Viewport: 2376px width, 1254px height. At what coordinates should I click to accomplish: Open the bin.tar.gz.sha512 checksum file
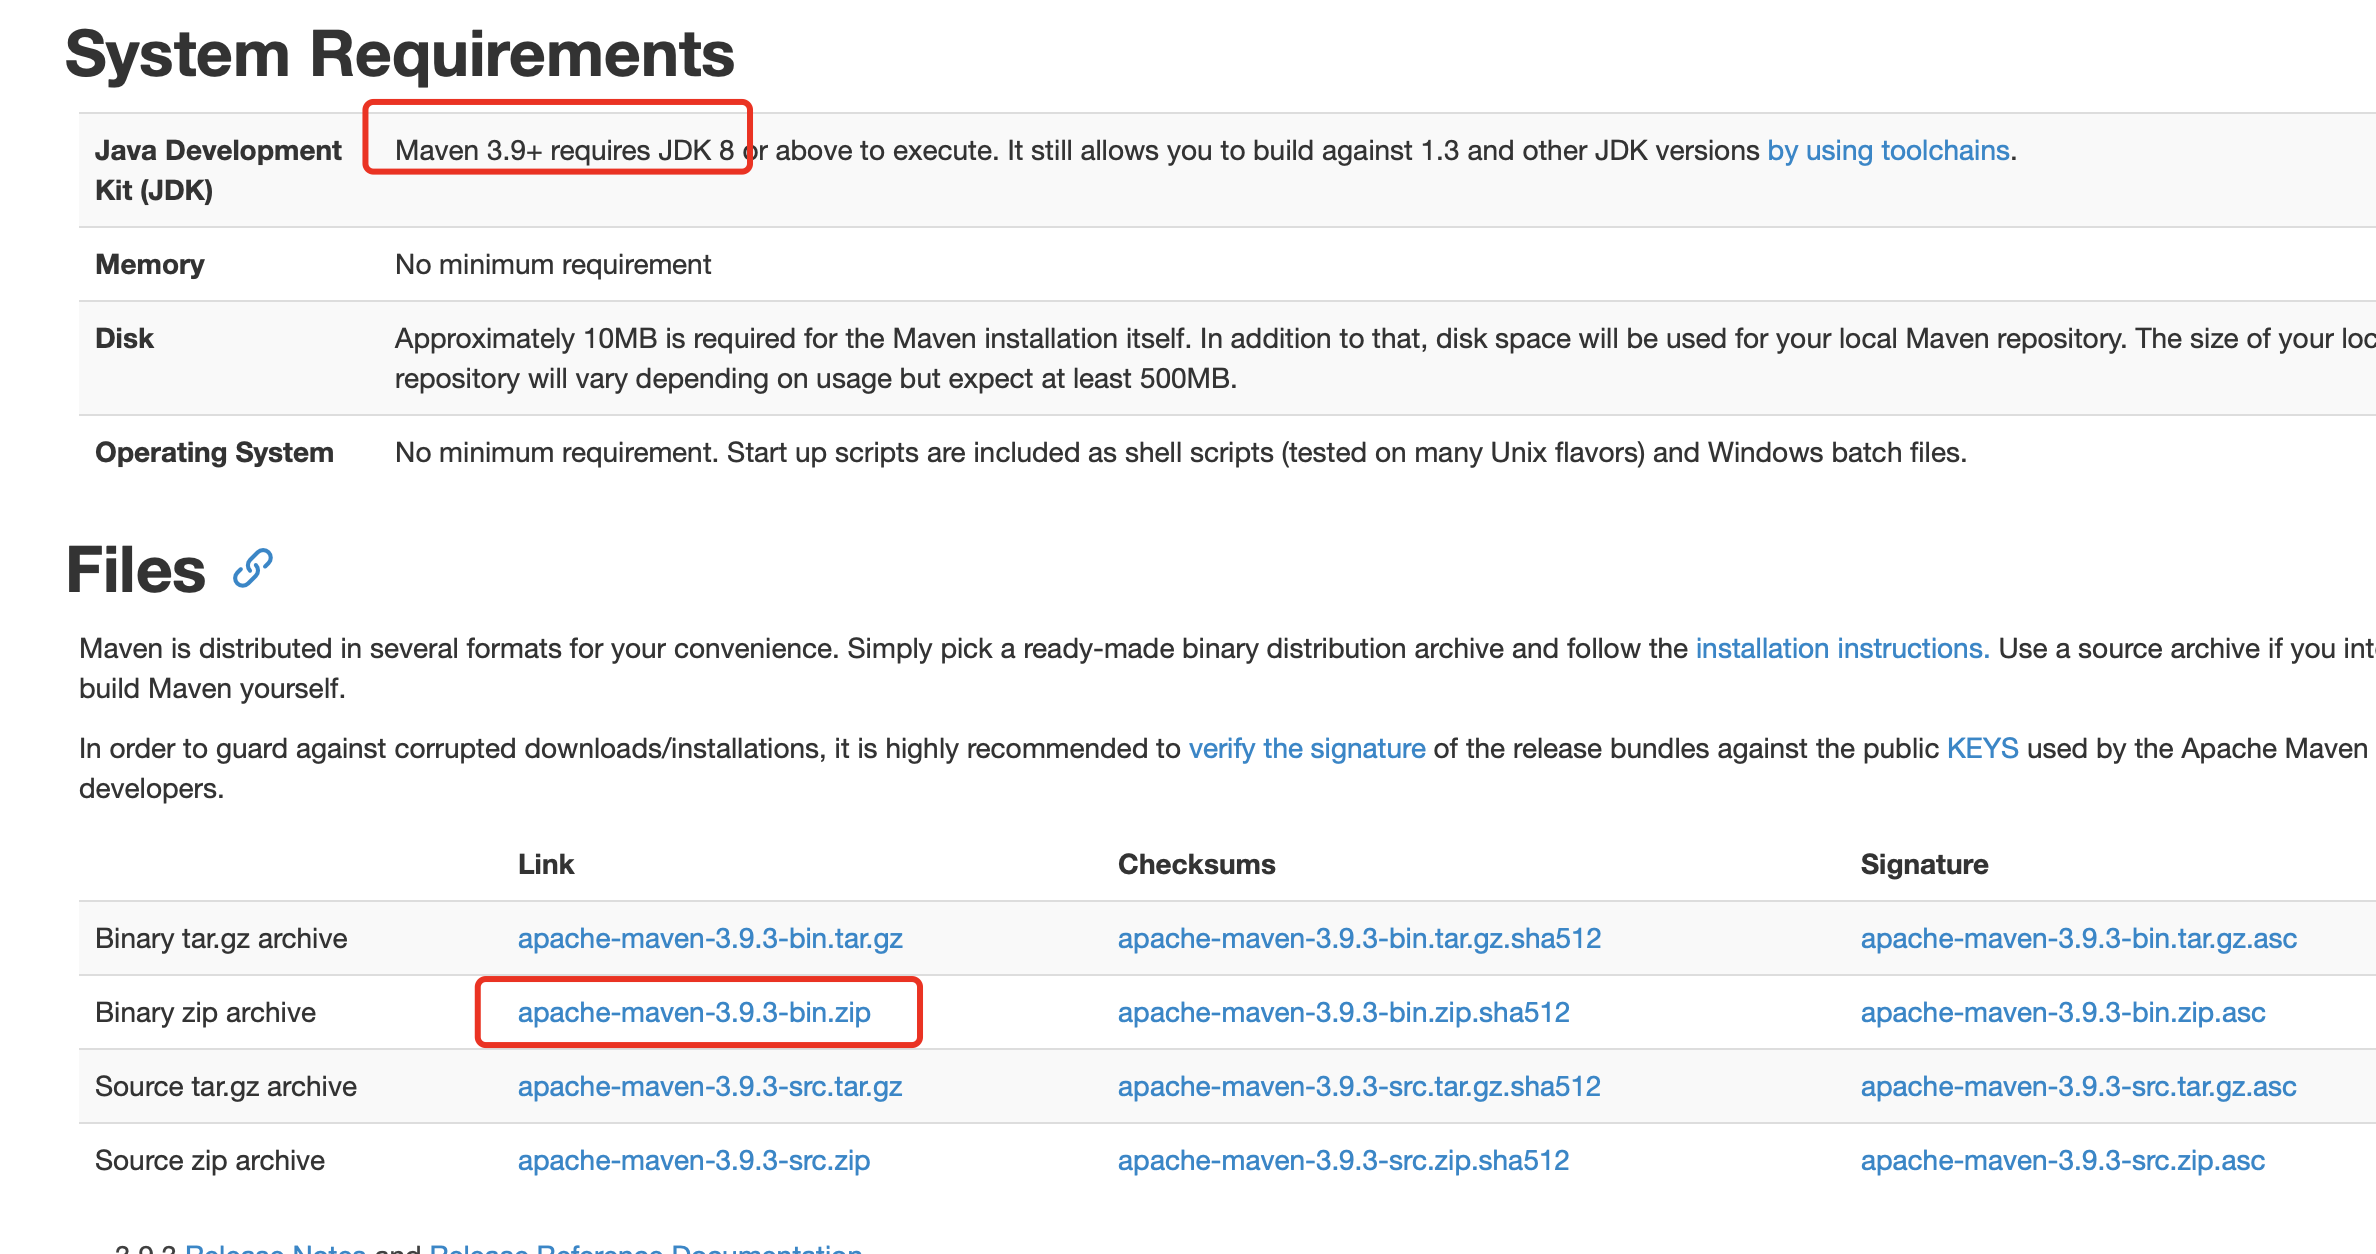point(1359,938)
